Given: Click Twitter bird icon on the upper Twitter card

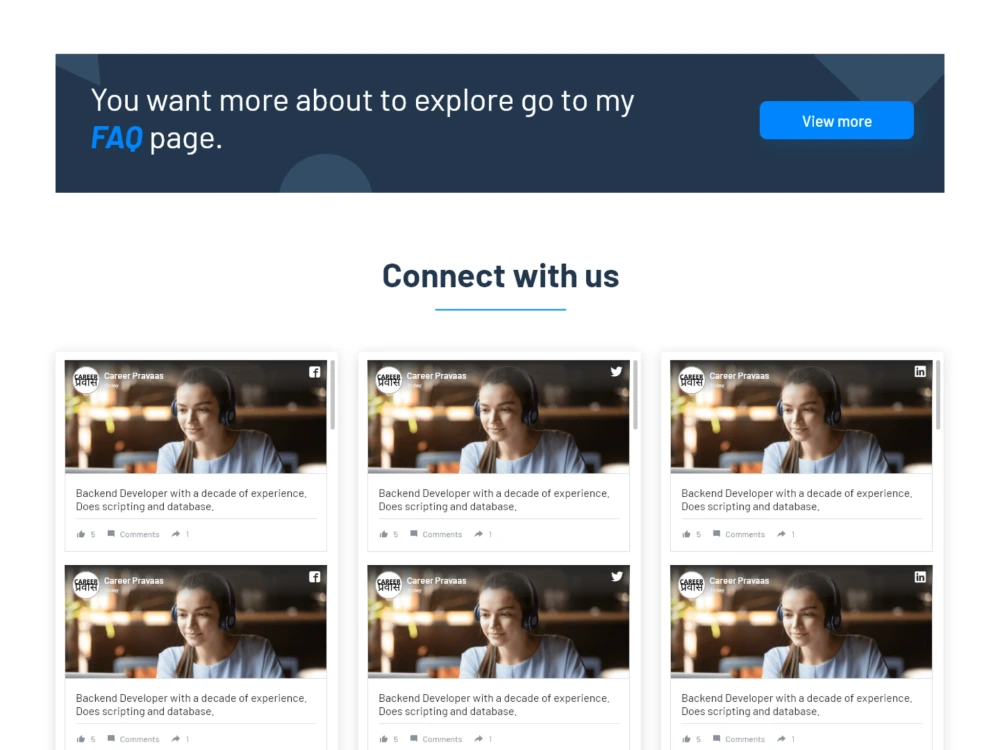Looking at the screenshot, I should click(616, 371).
